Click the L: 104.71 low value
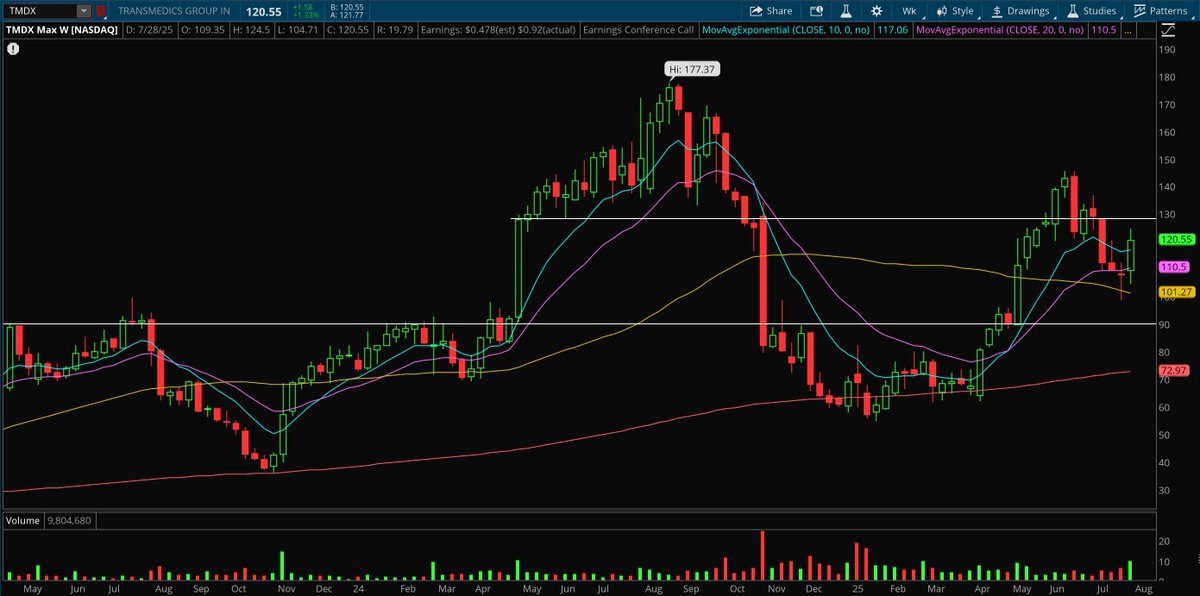Viewport: 1200px width, 596px height. 298,31
